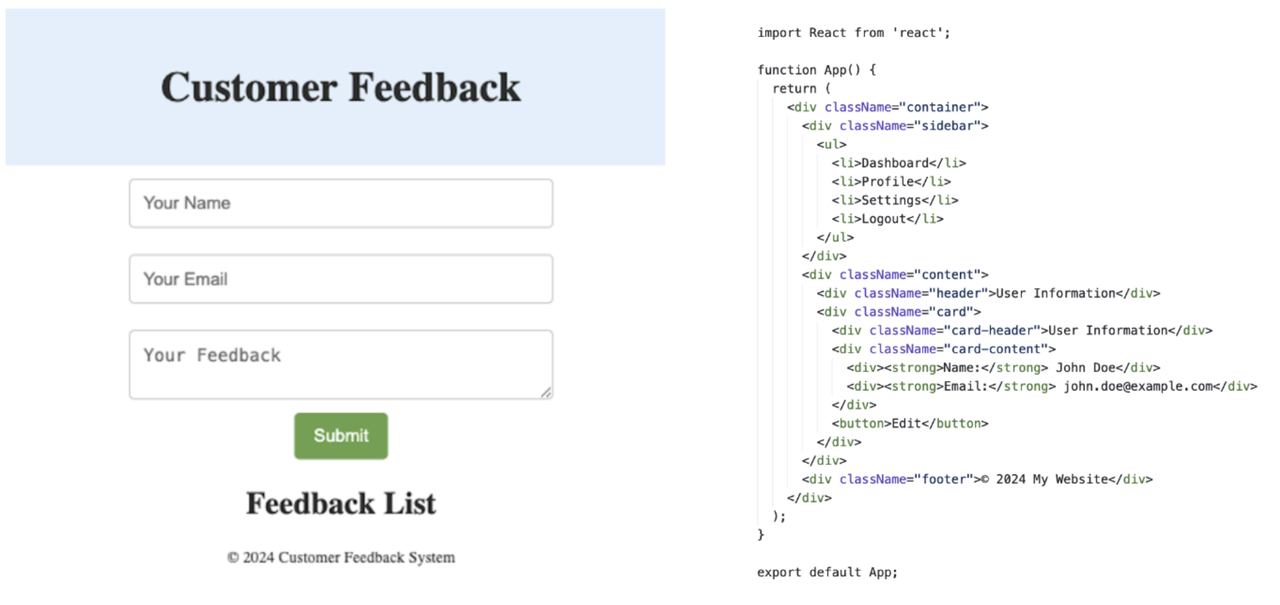
Task: Place cursor on function App() line
Action: click(816, 70)
